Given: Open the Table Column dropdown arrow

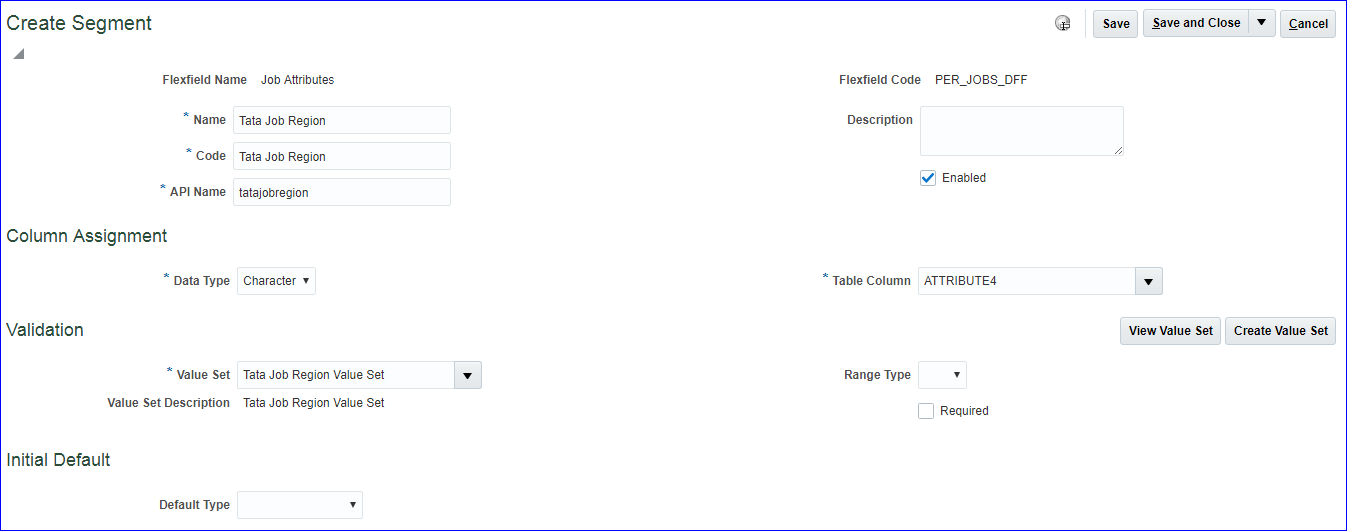Looking at the screenshot, I should (1149, 282).
